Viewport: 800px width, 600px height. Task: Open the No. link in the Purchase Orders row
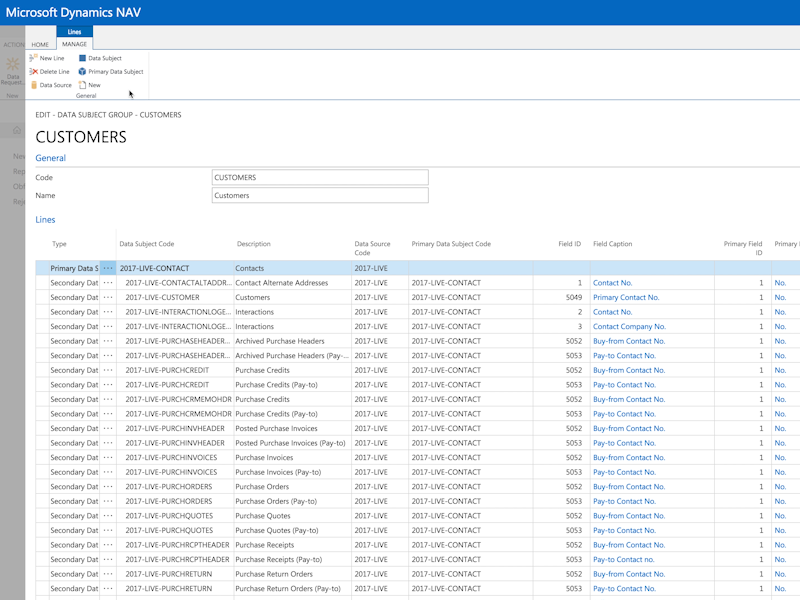(780, 486)
